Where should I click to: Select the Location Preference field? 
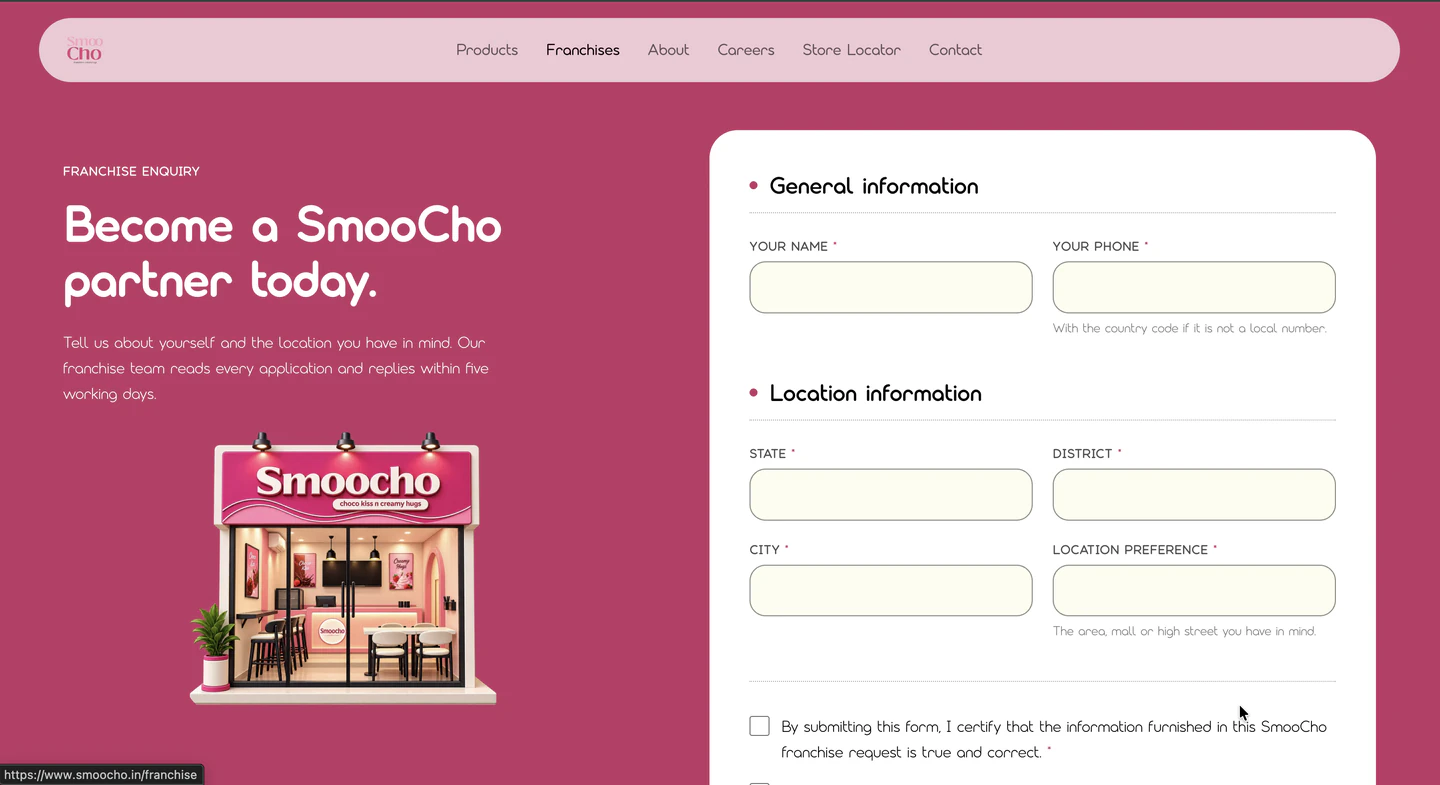(1194, 590)
